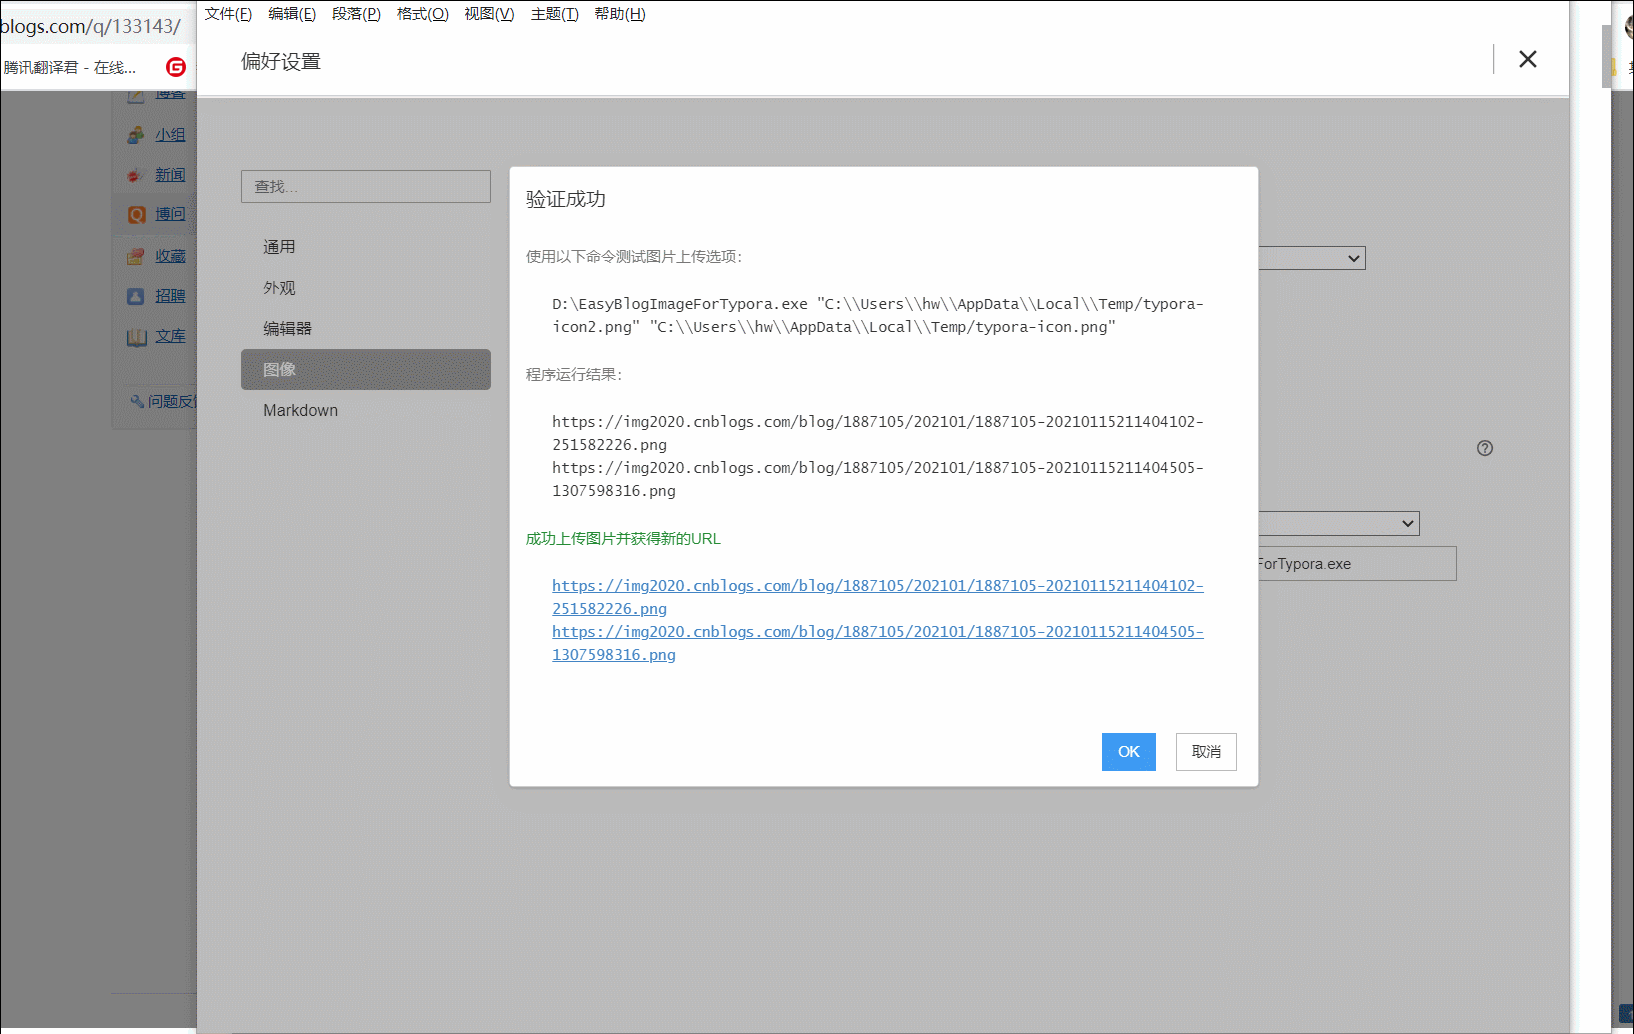This screenshot has height=1034, width=1634.
Task: Open the 段落(P) menu
Action: click(x=356, y=14)
